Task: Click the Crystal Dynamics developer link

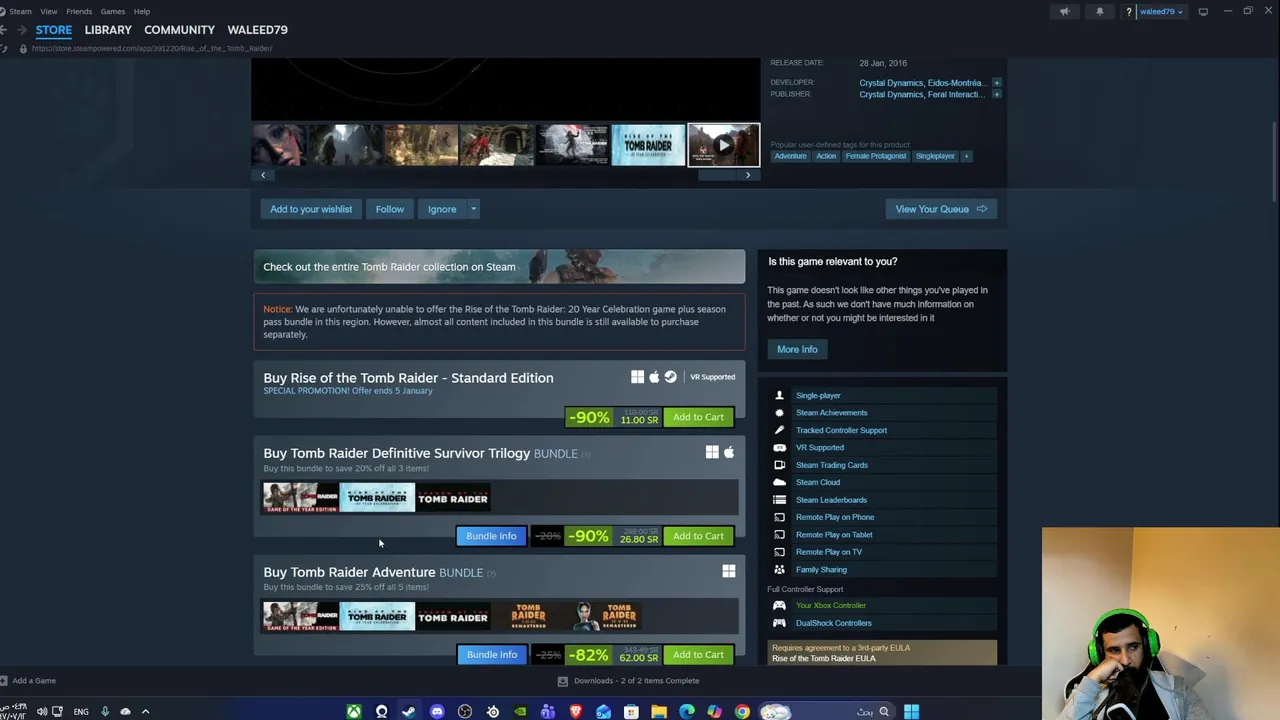Action: pos(890,83)
